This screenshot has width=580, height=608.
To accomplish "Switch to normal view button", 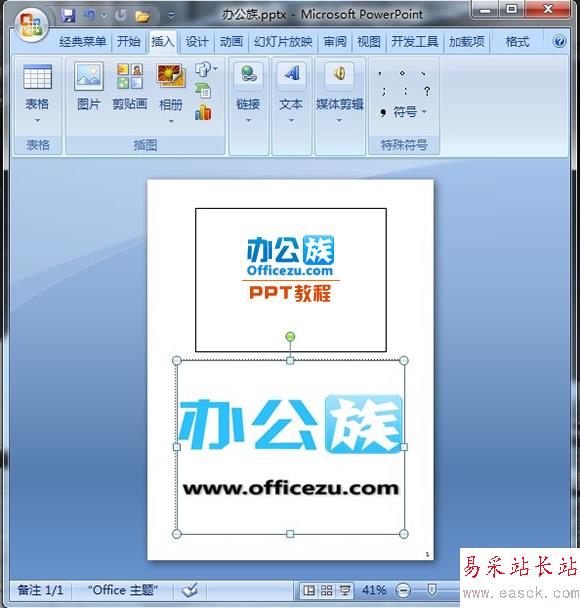I will click(309, 591).
